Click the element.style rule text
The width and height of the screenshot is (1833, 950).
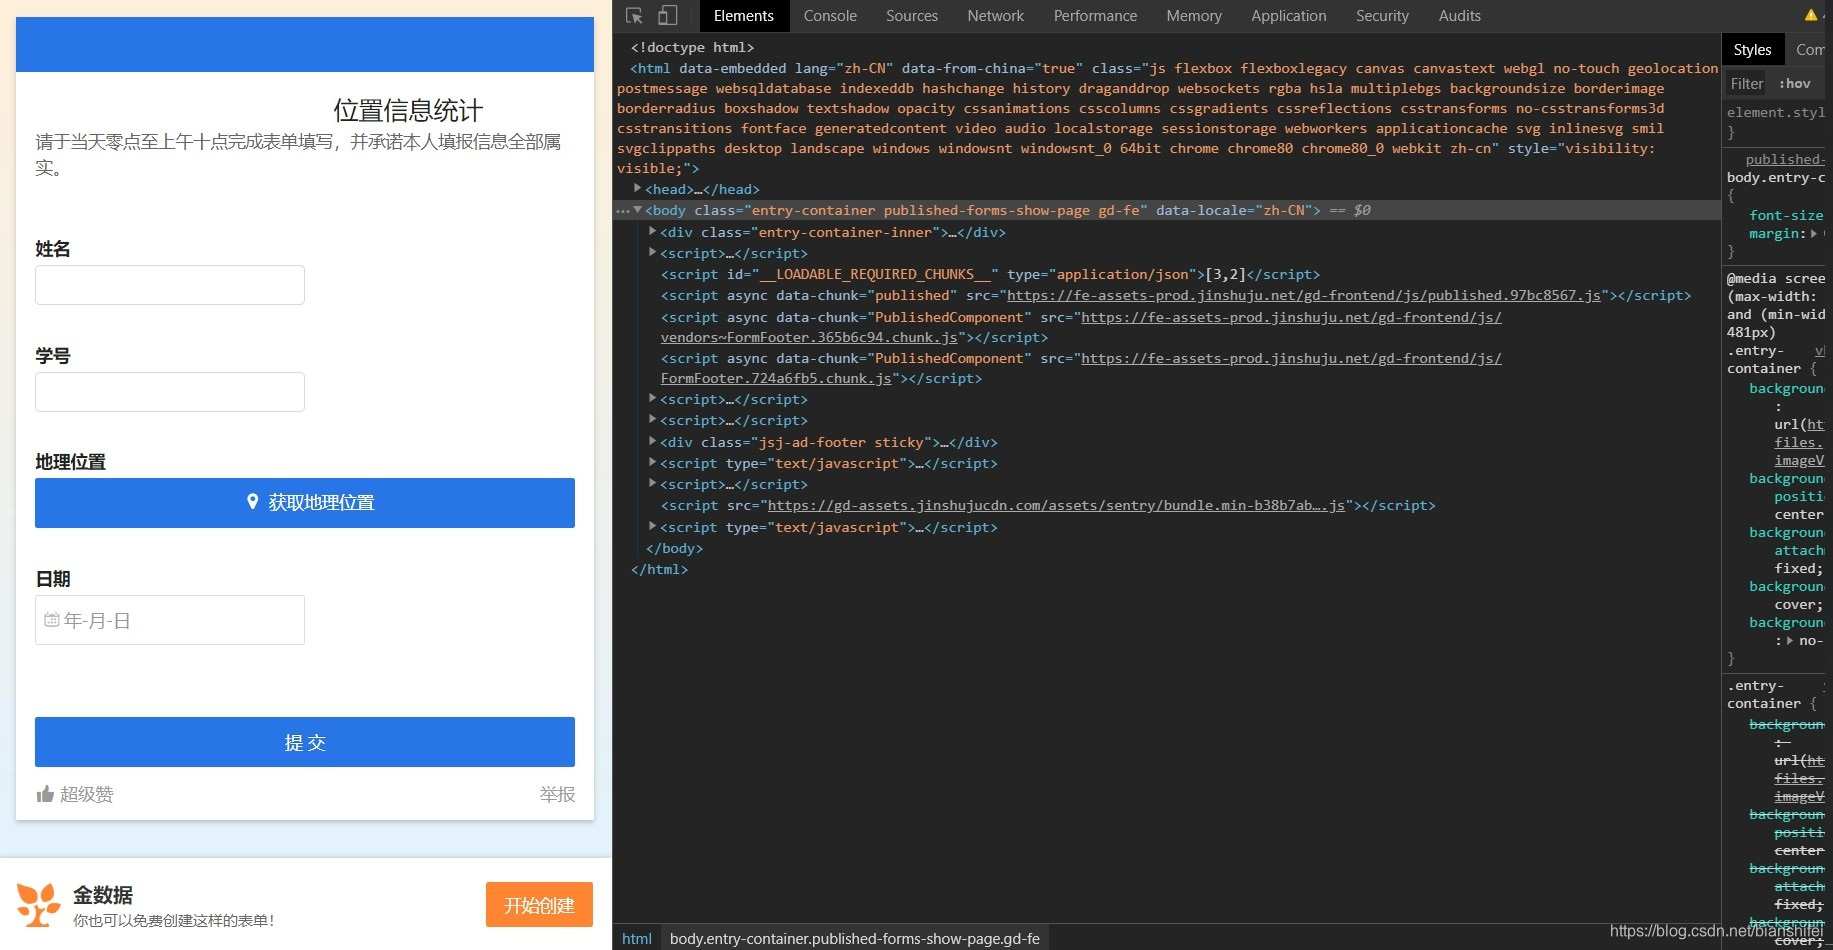pos(1776,112)
